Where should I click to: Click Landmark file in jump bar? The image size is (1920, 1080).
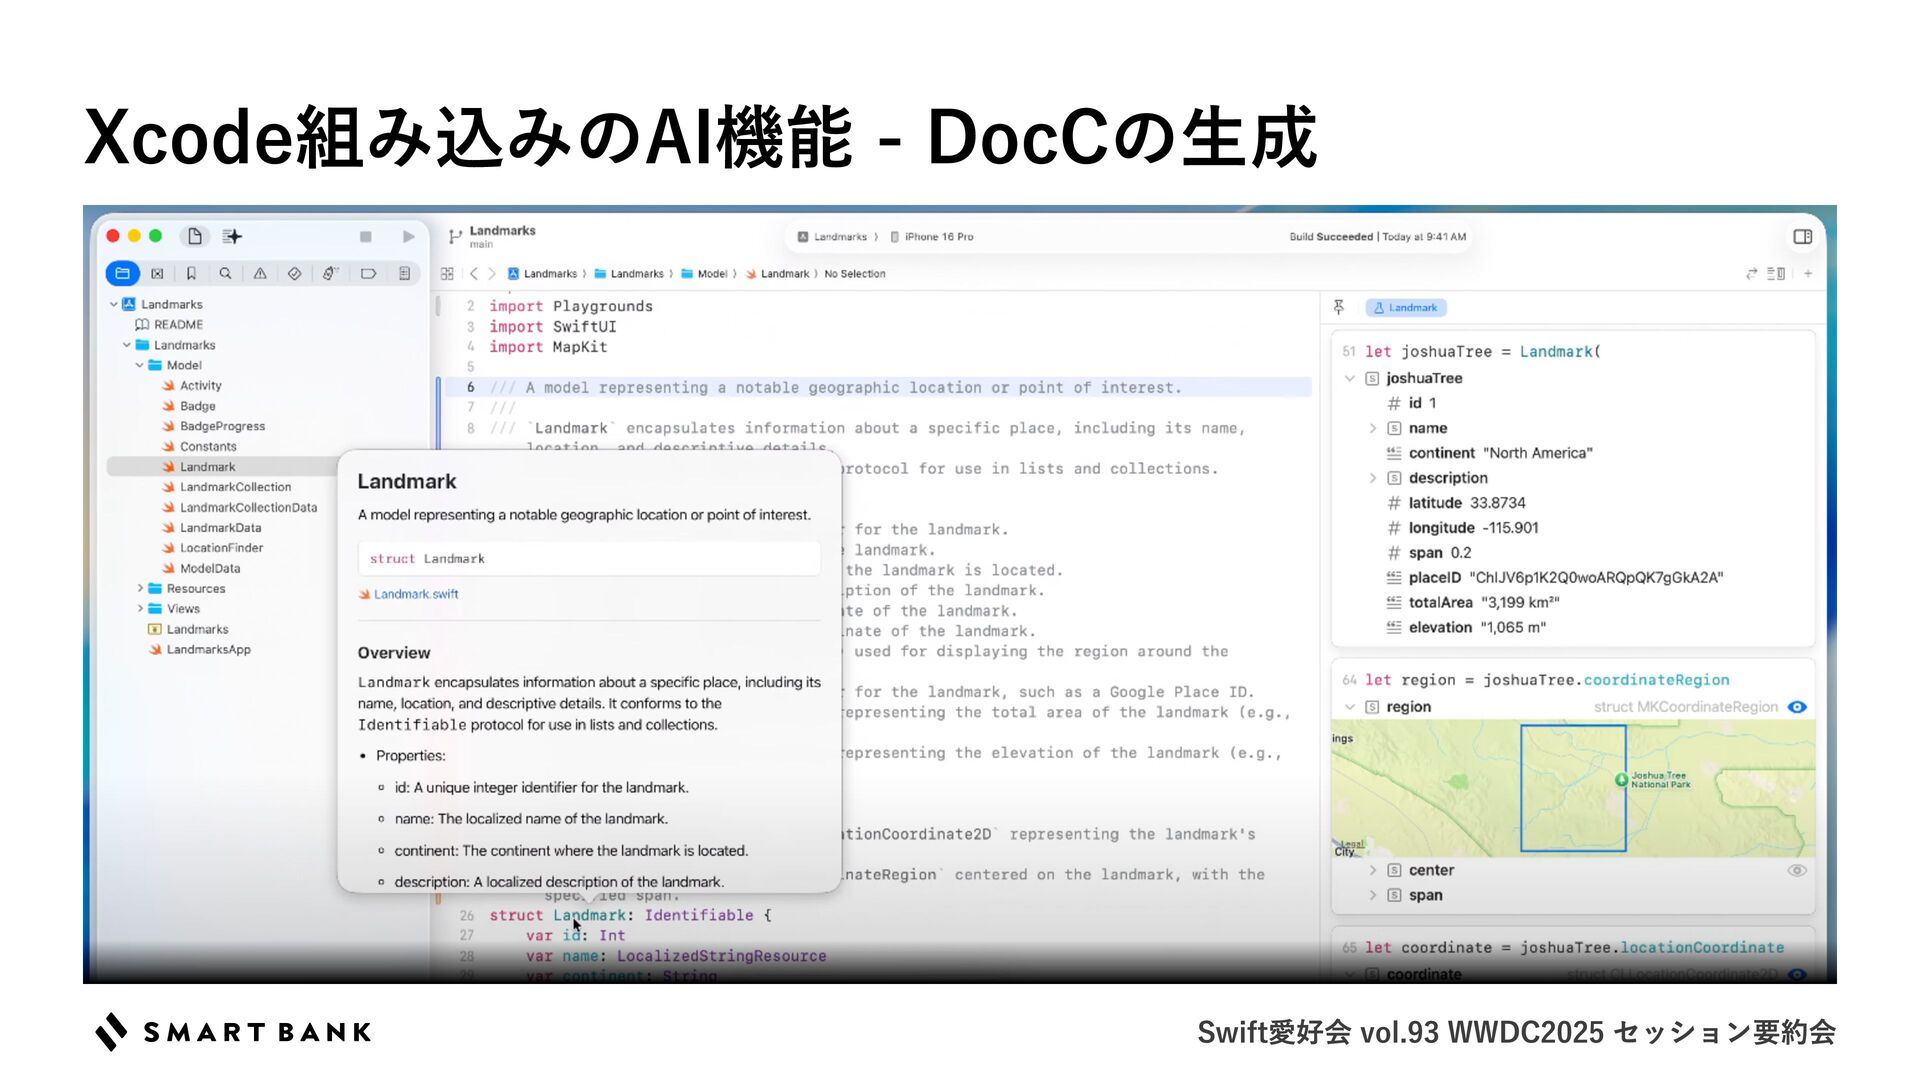[x=777, y=273]
